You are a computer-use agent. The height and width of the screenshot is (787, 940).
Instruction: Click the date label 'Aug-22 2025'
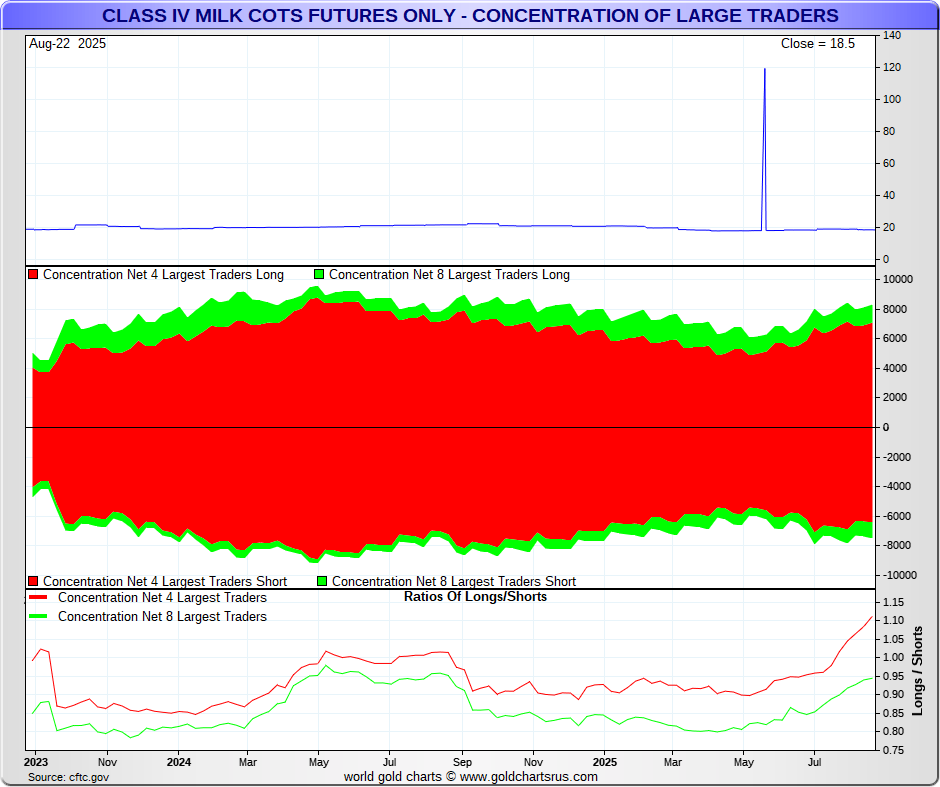67,44
